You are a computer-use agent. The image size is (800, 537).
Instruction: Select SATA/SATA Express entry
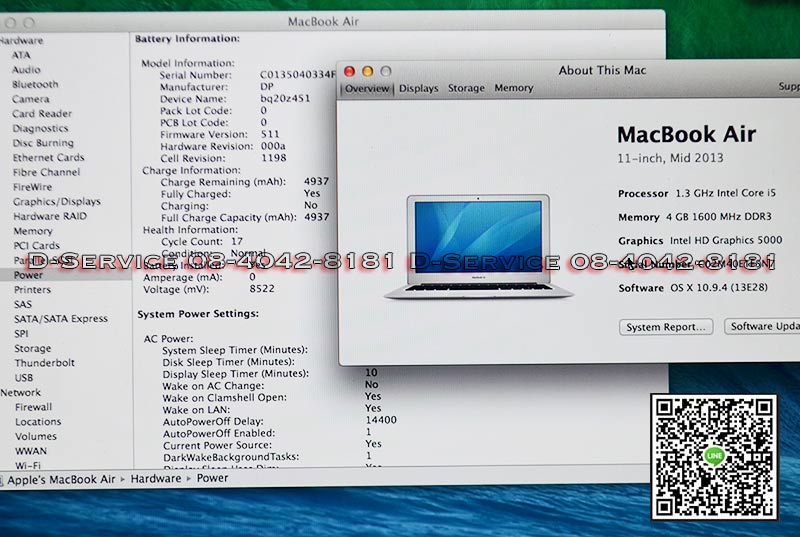coord(61,319)
